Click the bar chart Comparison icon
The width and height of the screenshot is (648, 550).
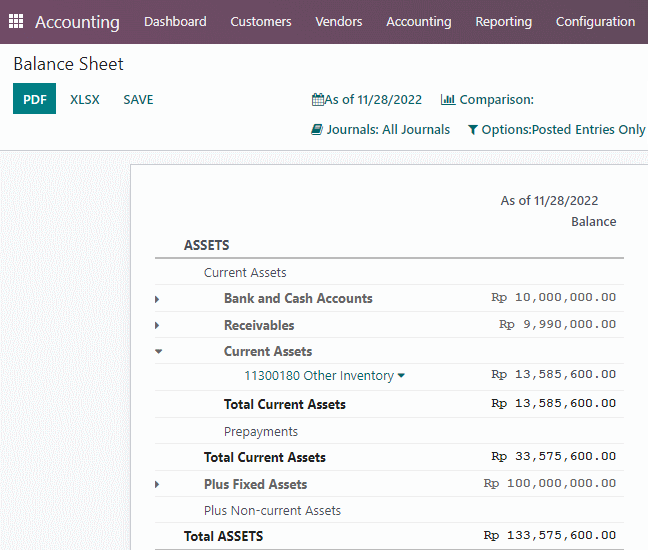(x=448, y=100)
